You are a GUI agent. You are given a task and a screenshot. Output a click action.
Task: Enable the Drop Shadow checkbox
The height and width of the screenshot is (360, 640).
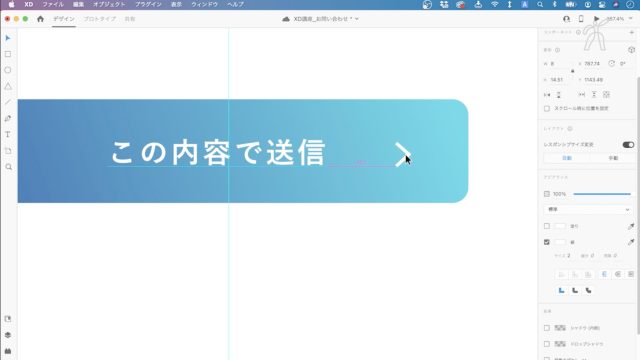tap(547, 344)
